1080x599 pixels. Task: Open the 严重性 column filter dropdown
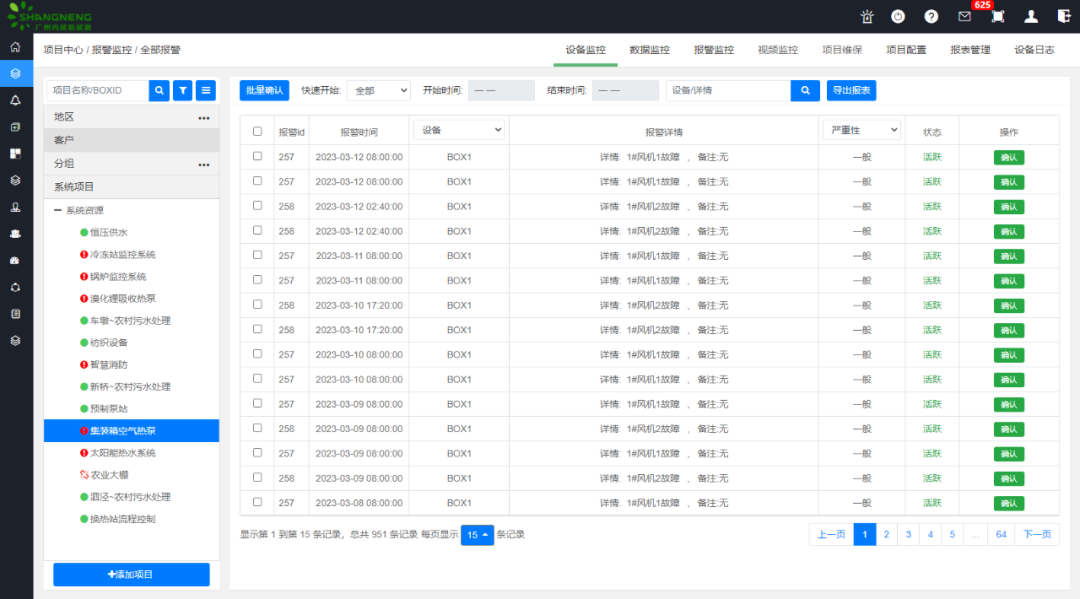point(861,130)
